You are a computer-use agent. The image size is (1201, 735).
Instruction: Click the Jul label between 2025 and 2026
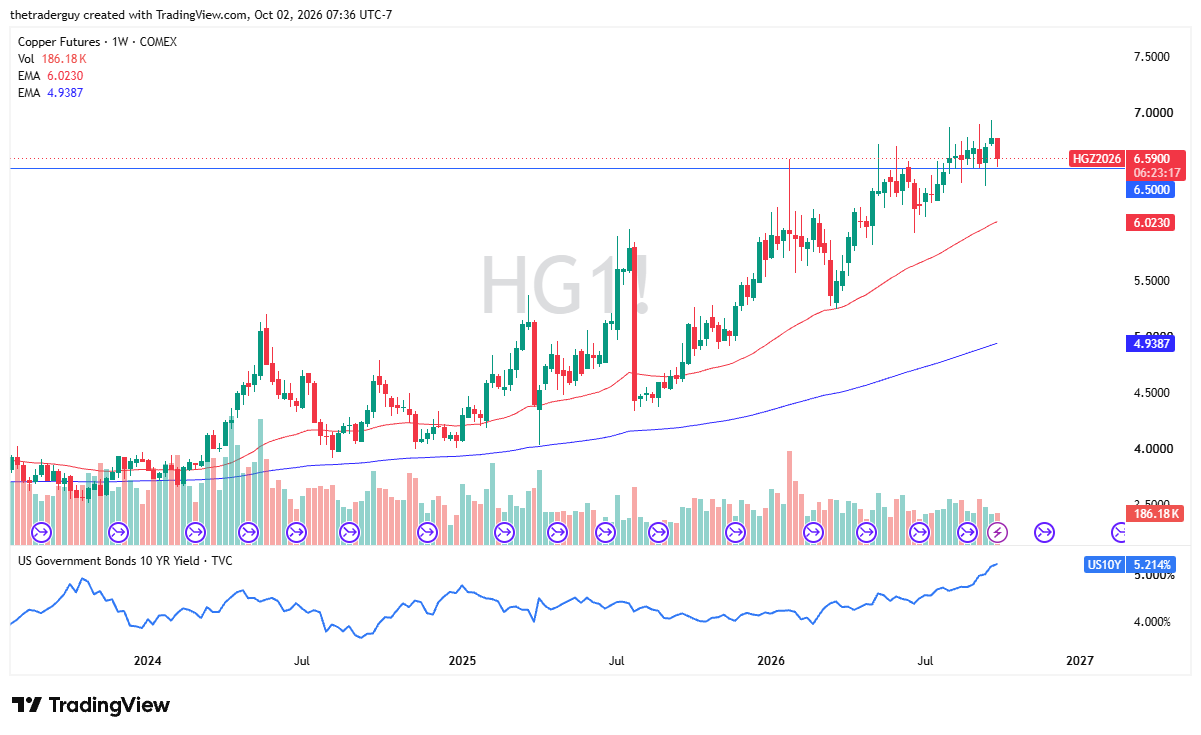(617, 661)
